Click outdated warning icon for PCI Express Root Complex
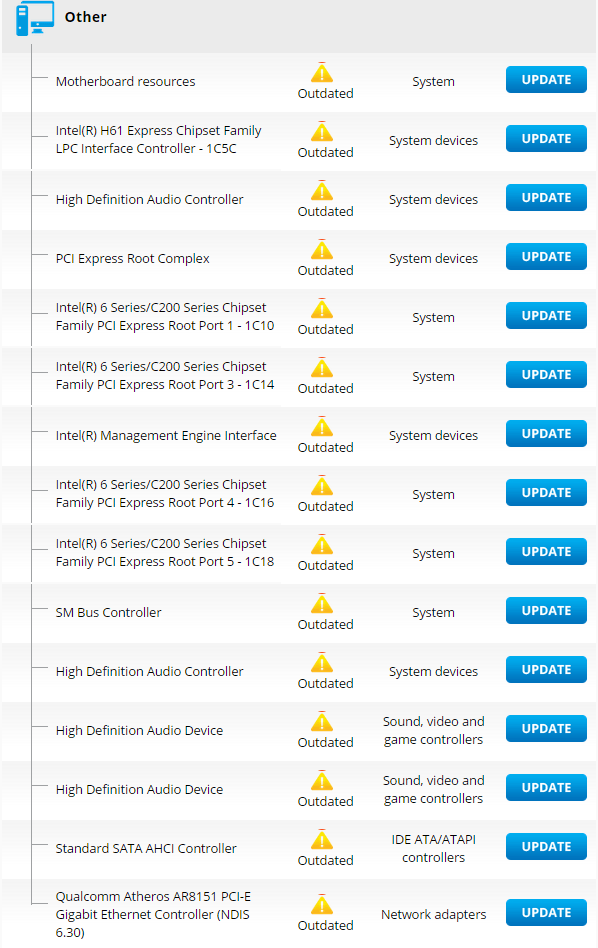Viewport: 598px width, 948px height. 322,250
